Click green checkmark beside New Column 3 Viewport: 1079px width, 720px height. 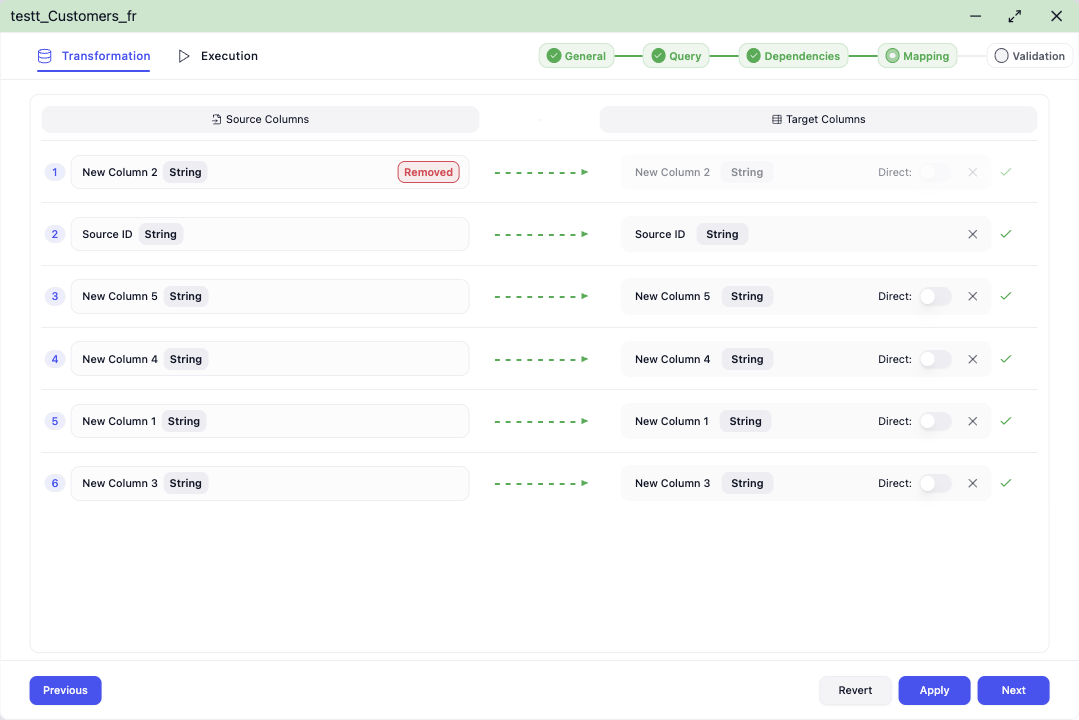[x=1006, y=483]
